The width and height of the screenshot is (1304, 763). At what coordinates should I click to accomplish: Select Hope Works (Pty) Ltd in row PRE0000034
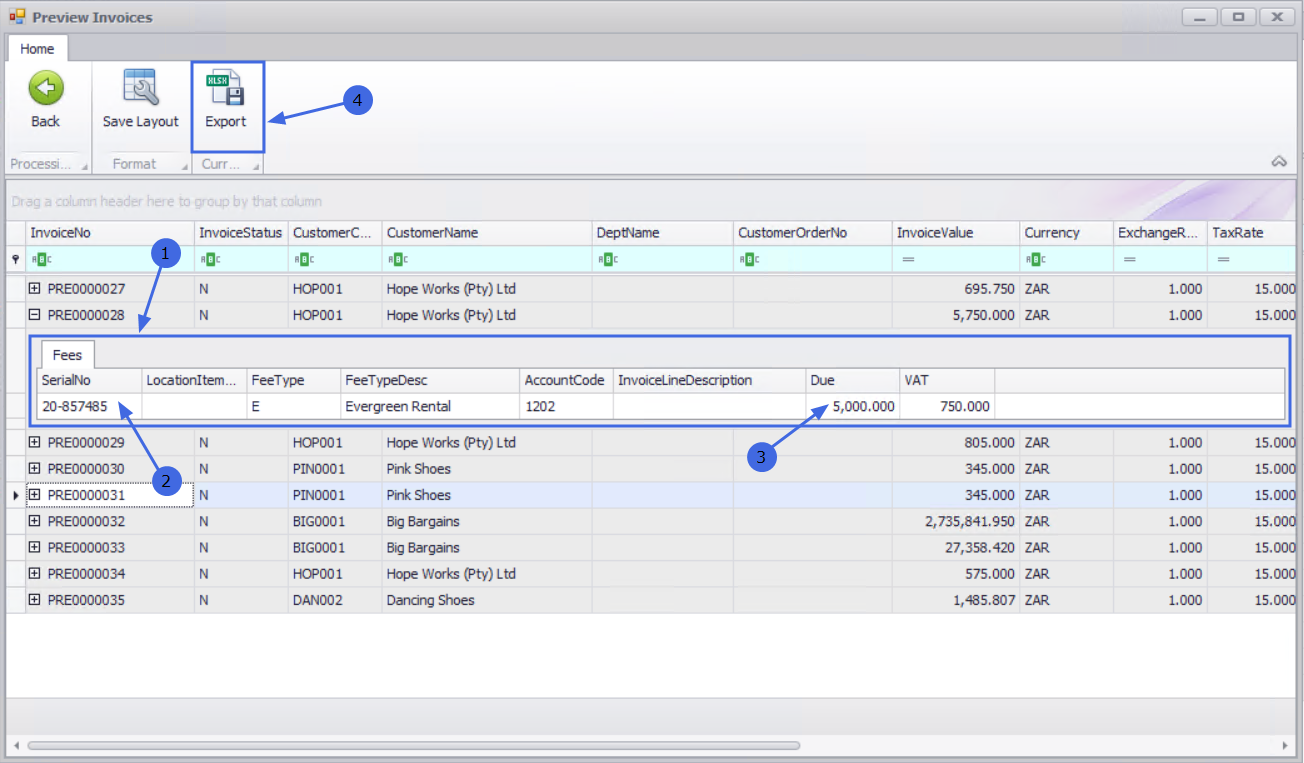[487, 574]
